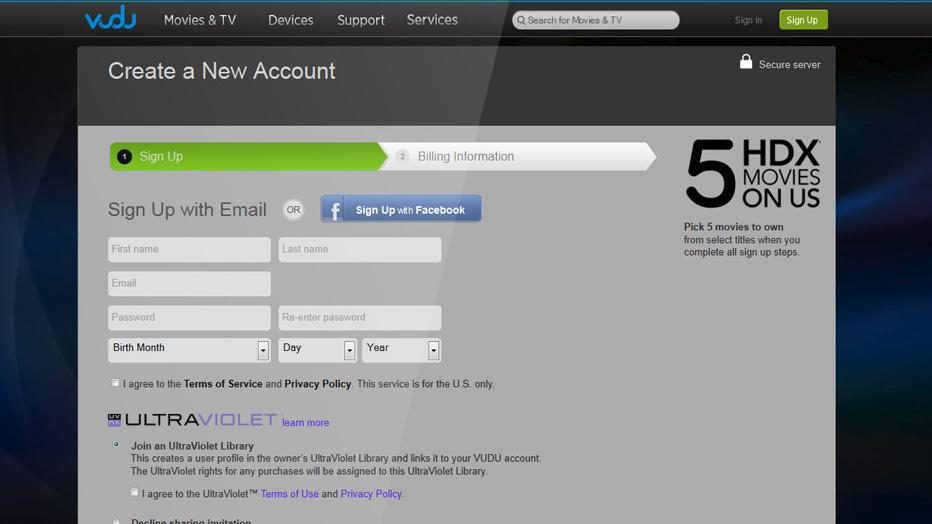Open the Devices menu
This screenshot has height=524, width=932.
[x=291, y=20]
